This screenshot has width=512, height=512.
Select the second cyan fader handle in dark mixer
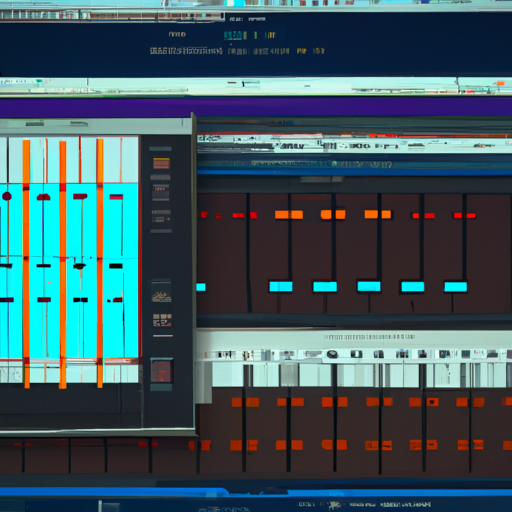(325, 287)
